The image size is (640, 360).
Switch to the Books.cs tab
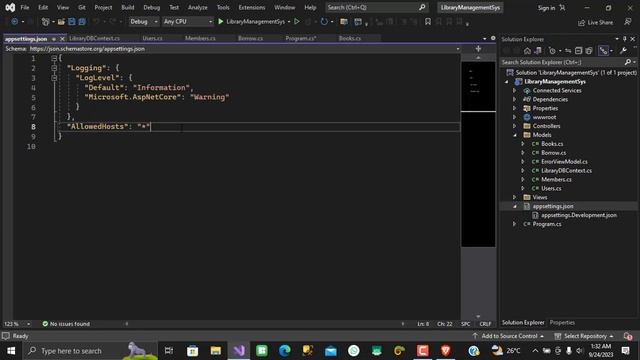350,38
